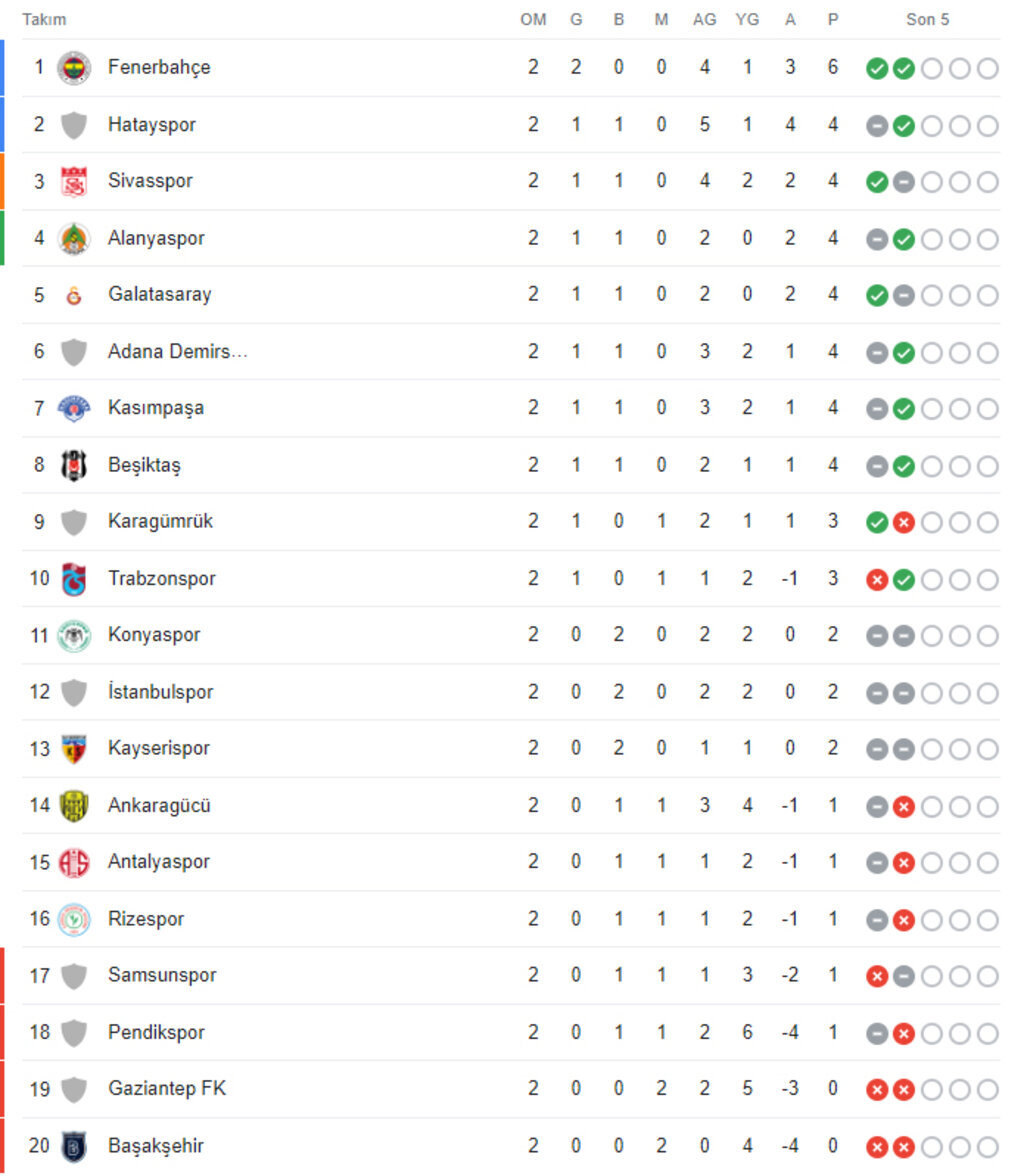1024x1176 pixels.
Task: Click the Galatasaray crest icon
Action: (74, 295)
